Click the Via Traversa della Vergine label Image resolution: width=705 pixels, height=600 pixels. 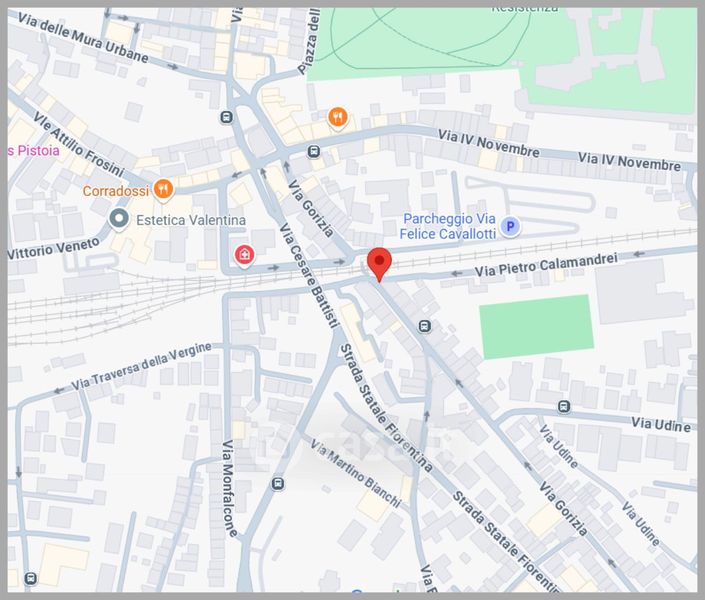coord(141,366)
